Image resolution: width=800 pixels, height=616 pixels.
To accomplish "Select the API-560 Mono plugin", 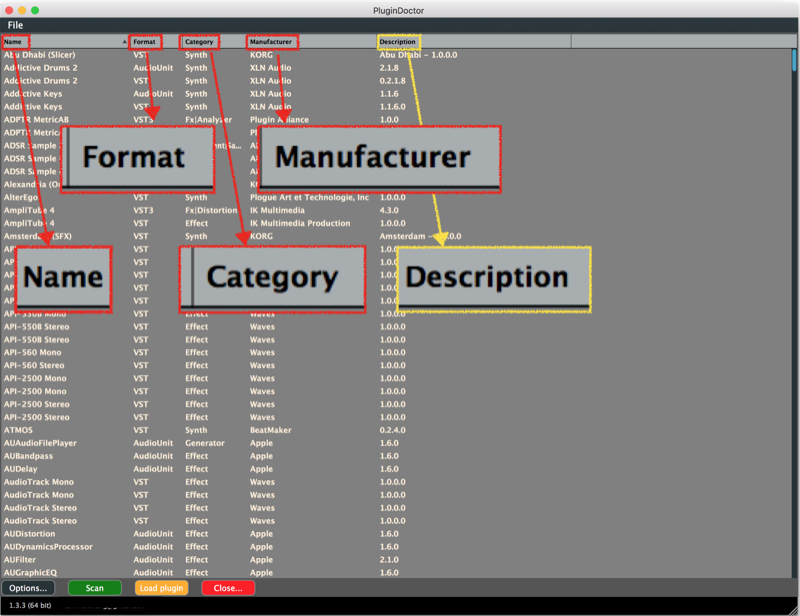I will [x=395, y=353].
